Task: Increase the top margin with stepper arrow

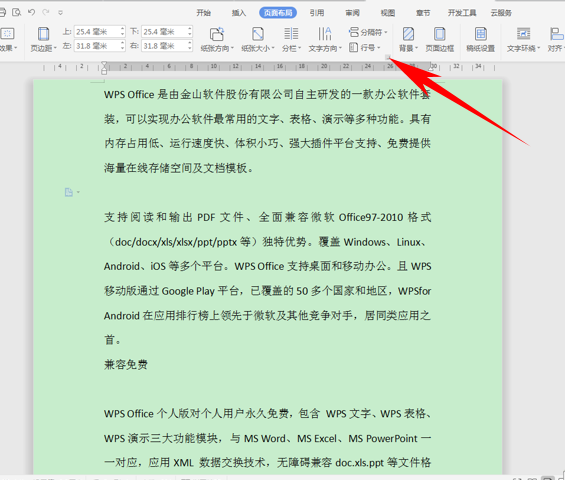Action: point(123,29)
